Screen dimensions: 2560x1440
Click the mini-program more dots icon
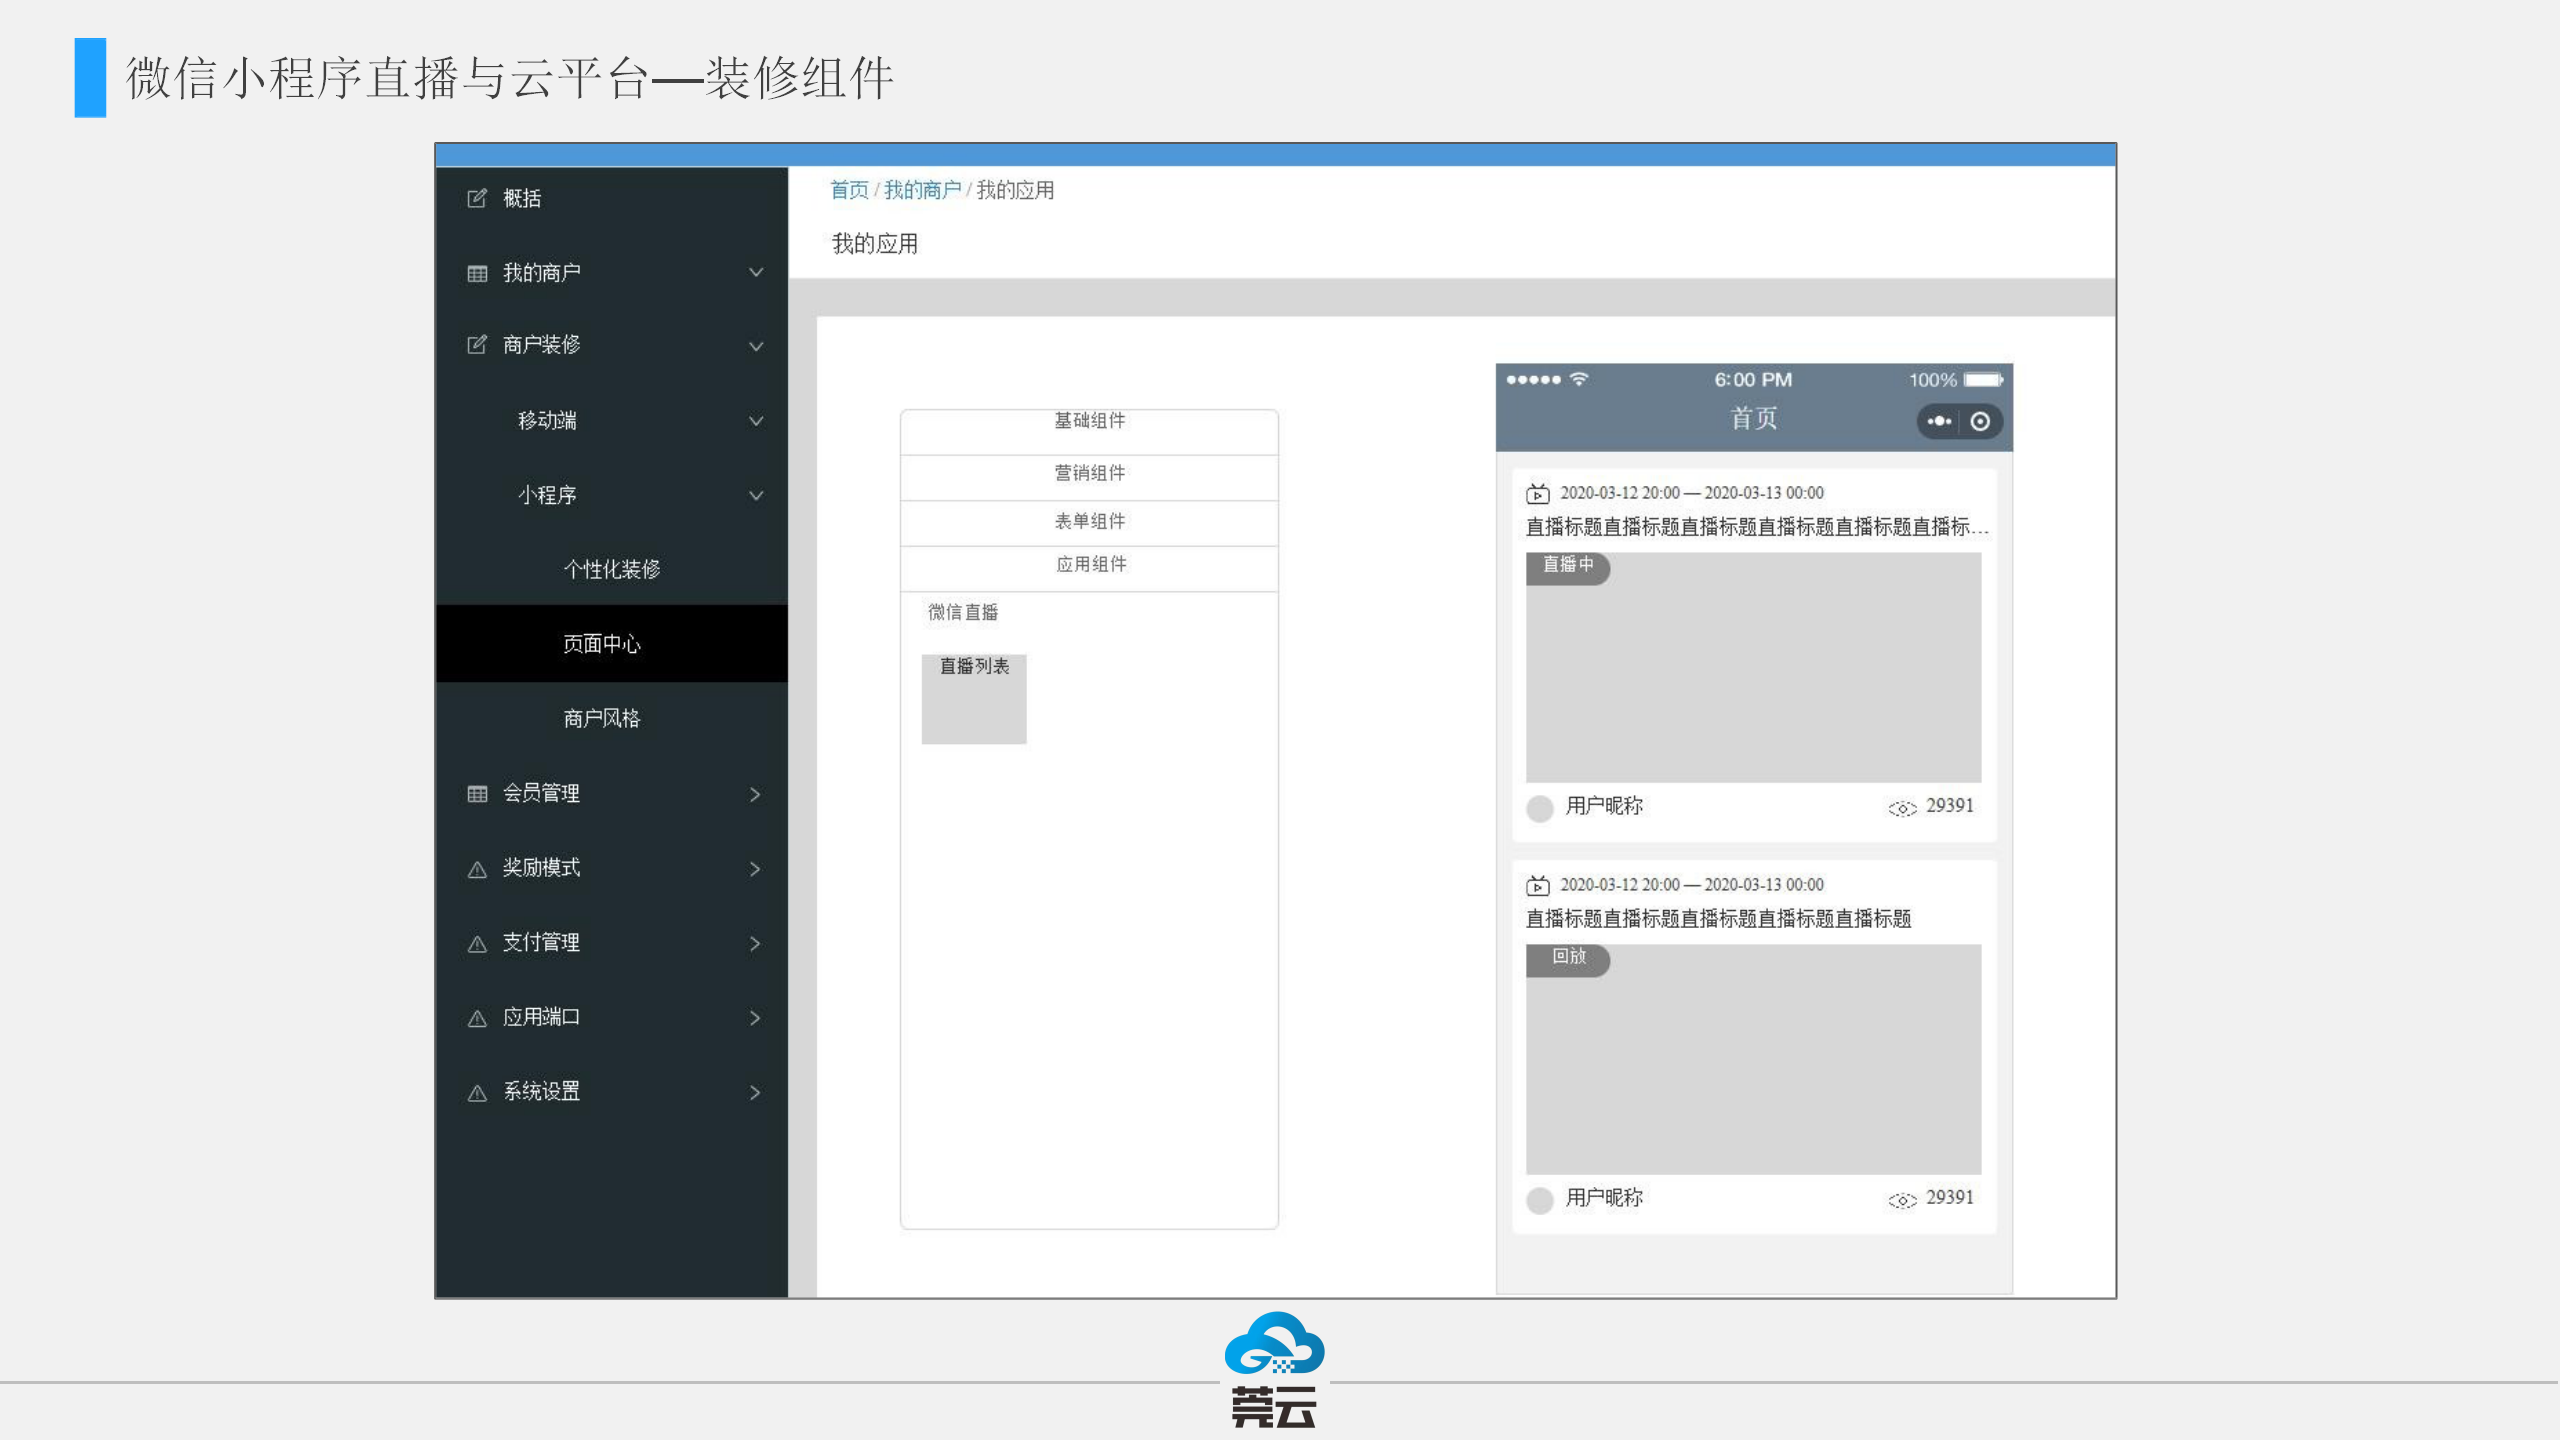1939,421
